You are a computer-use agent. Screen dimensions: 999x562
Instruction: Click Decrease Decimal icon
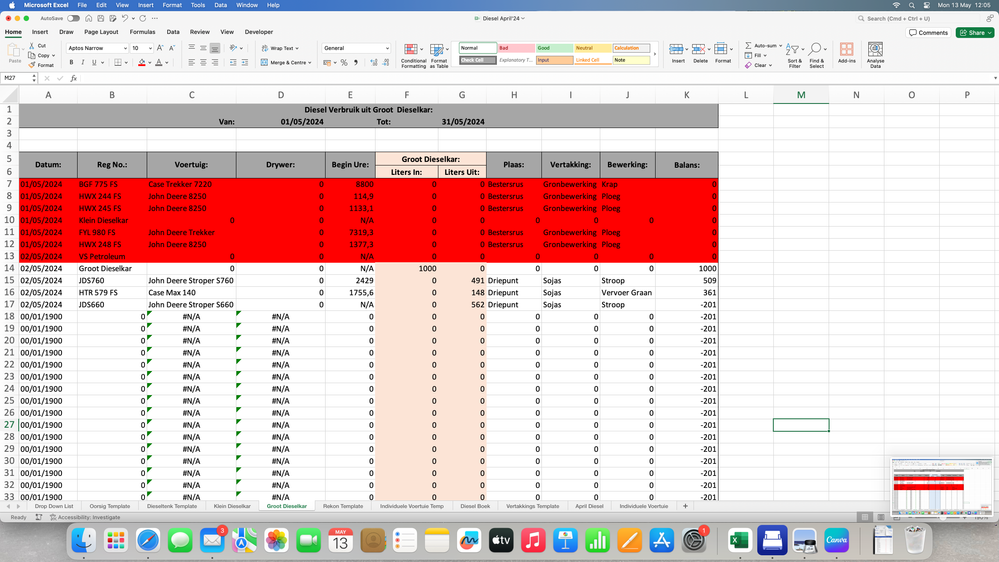pyautogui.click(x=385, y=62)
